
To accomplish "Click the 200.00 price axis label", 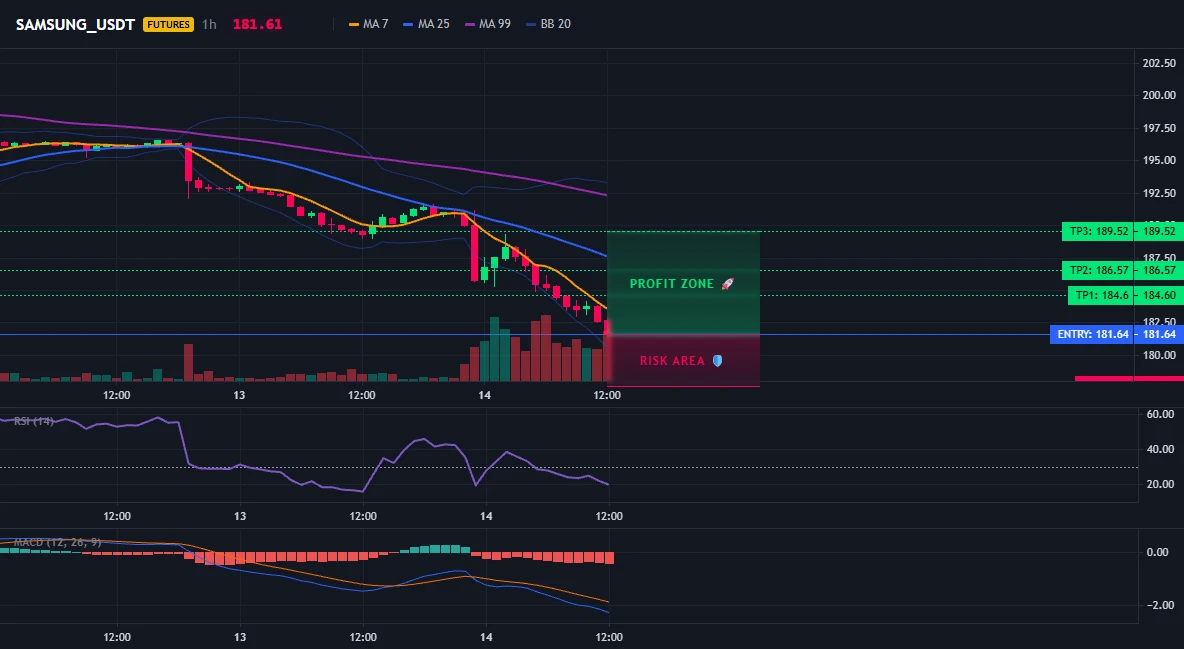I will [1159, 95].
